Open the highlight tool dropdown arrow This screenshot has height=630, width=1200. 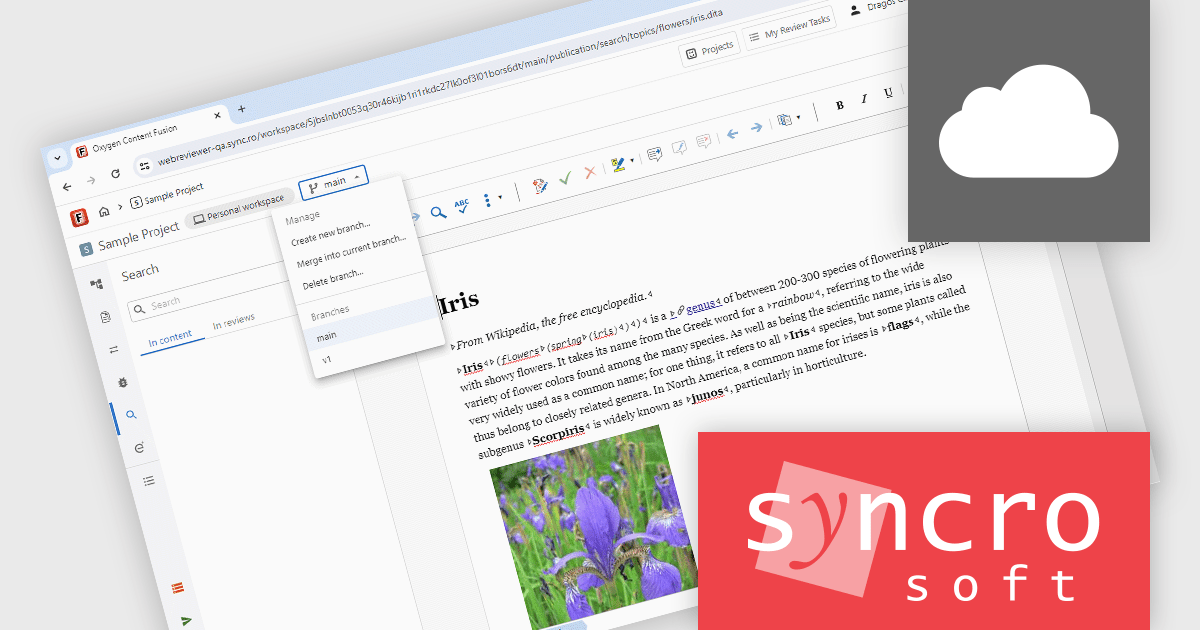point(631,161)
